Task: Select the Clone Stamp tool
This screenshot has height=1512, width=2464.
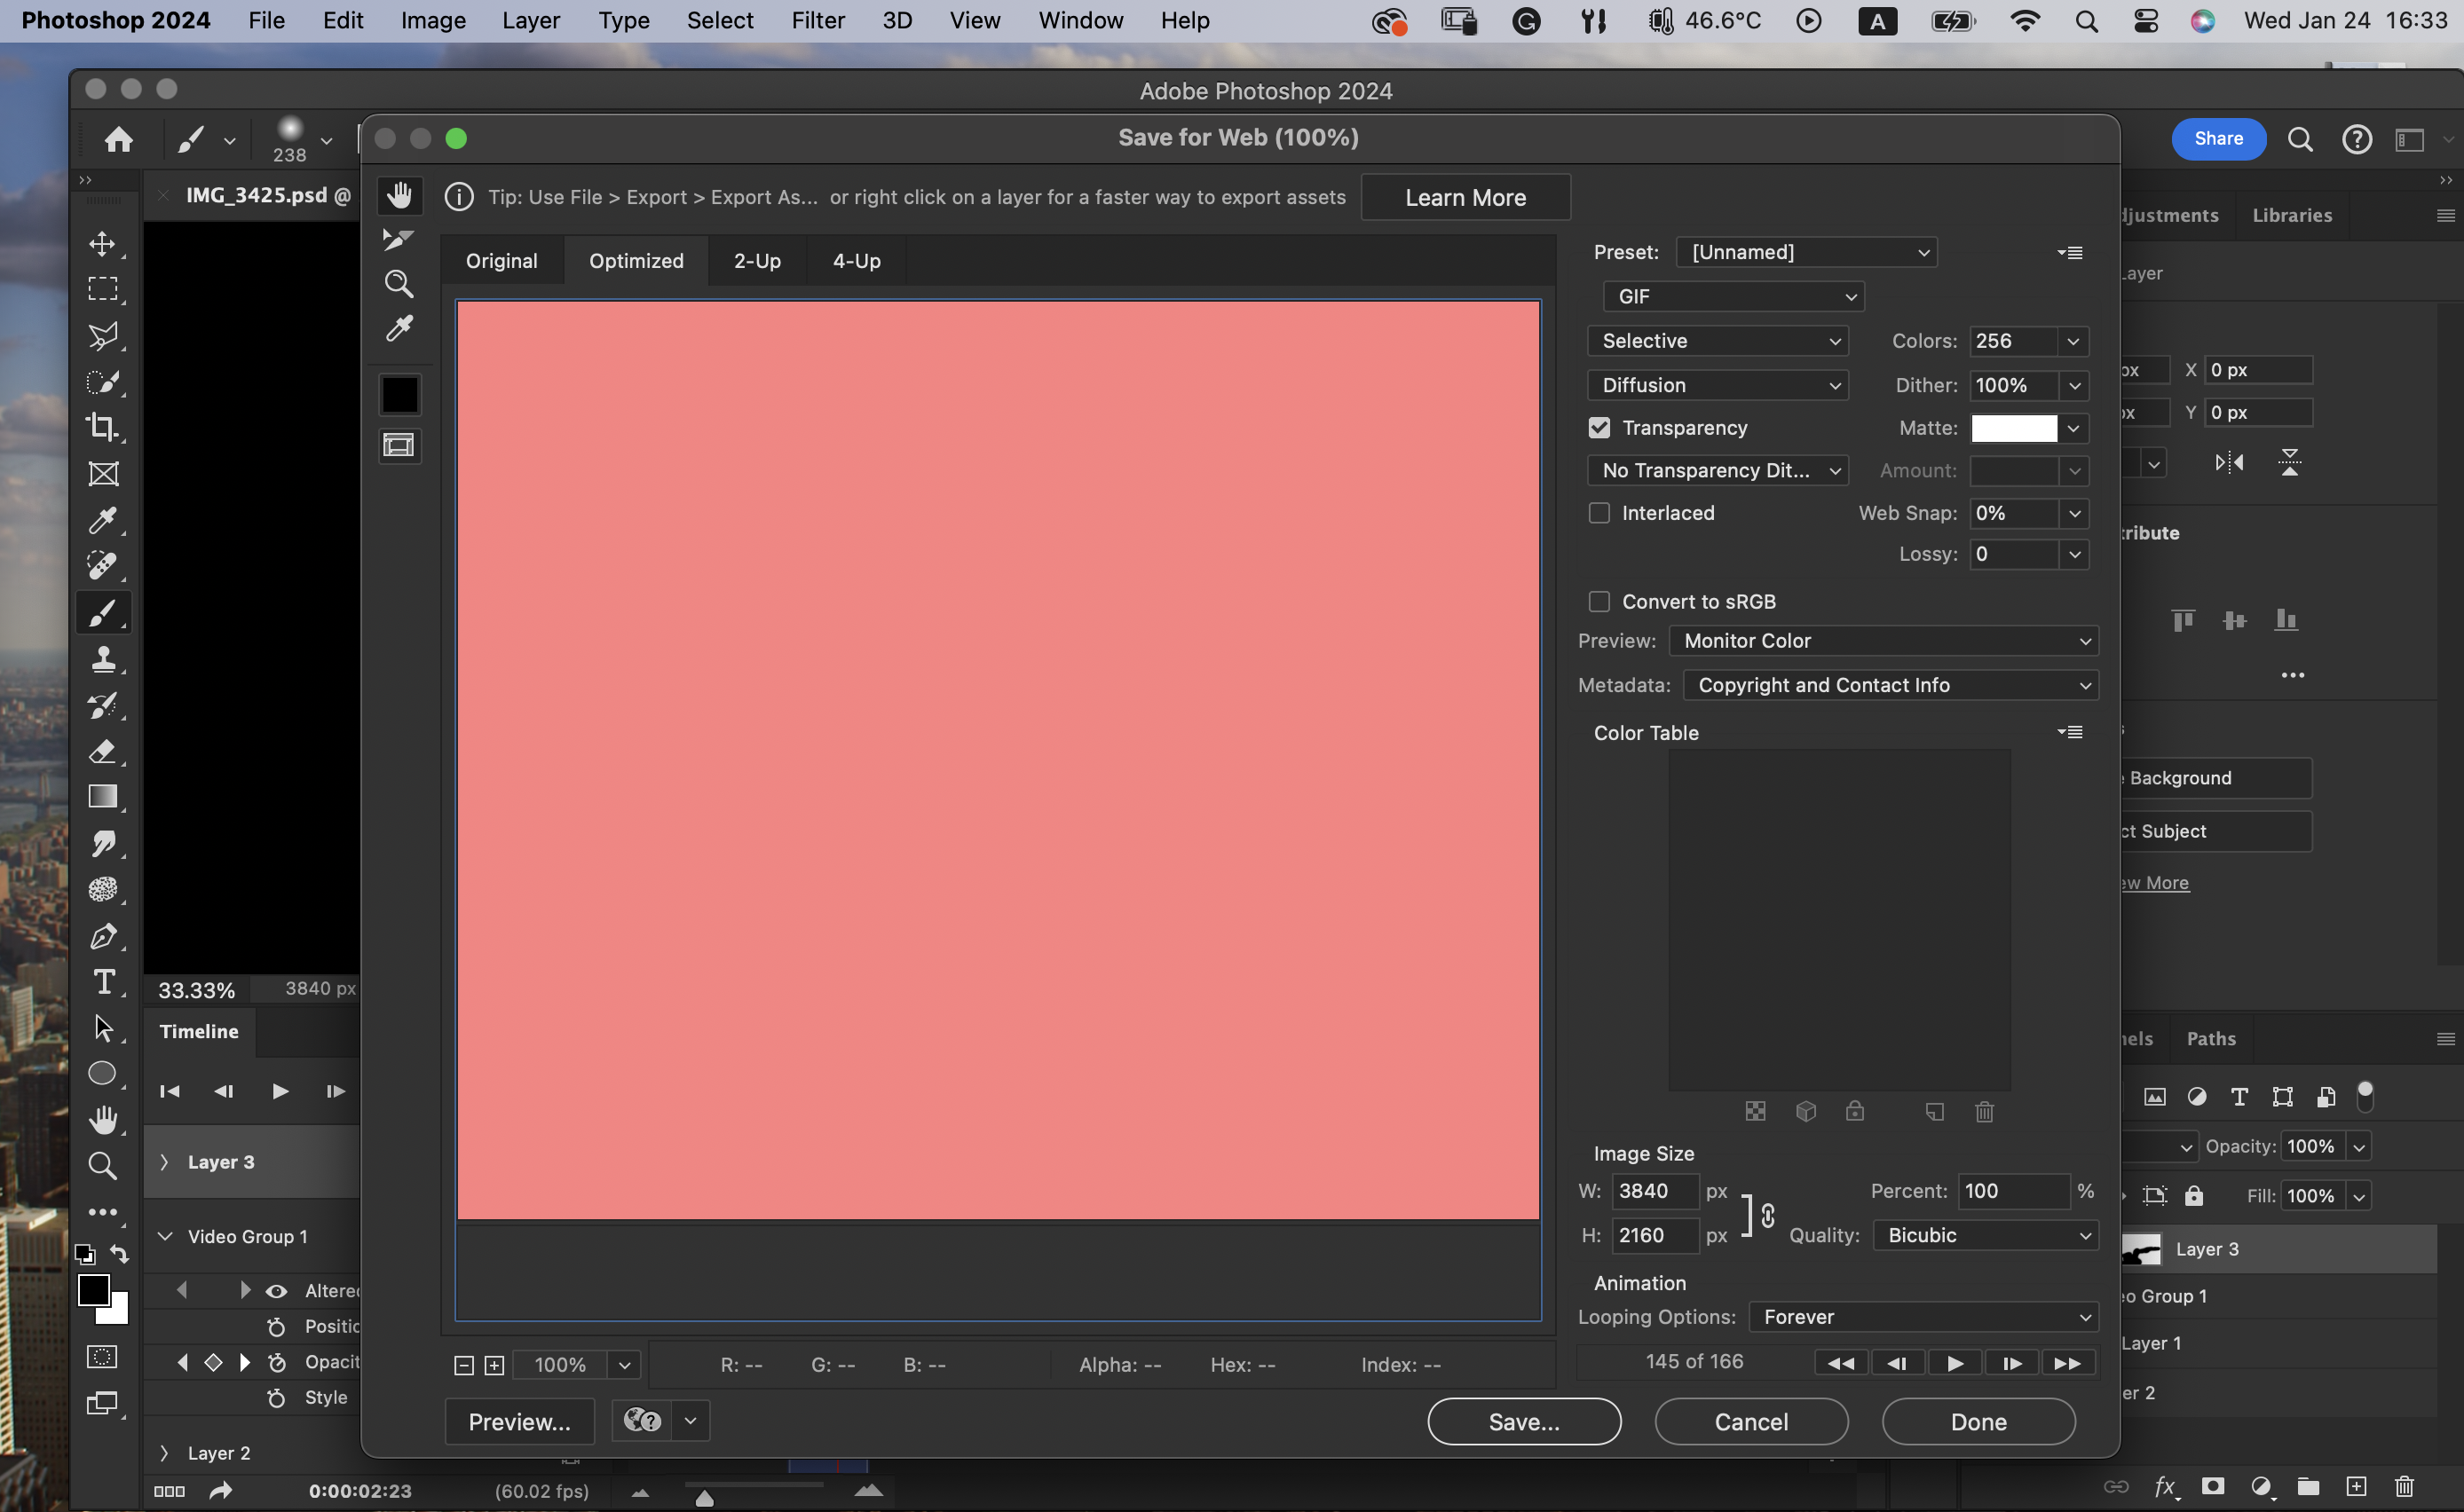Action: click(x=103, y=659)
